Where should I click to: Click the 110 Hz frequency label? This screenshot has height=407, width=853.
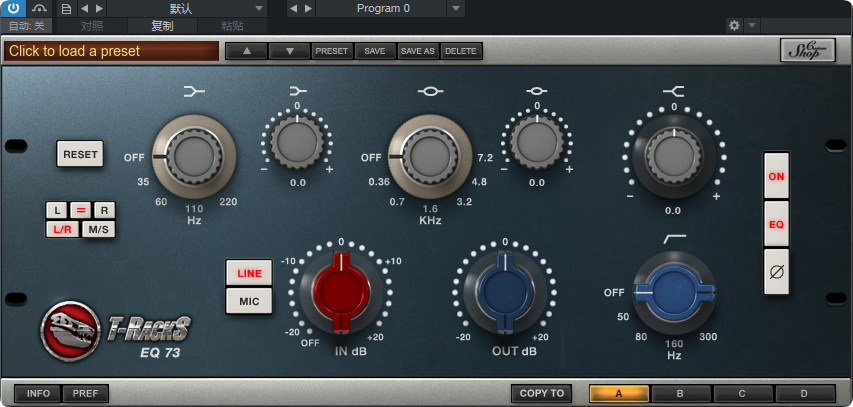click(x=194, y=209)
